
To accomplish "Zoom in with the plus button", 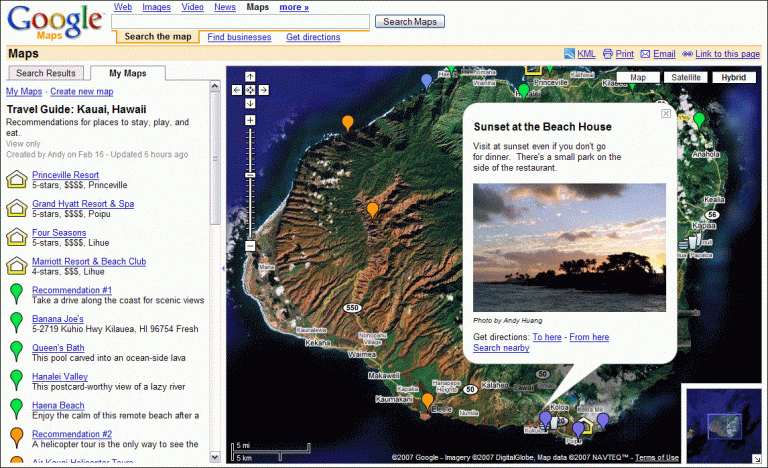I will point(250,120).
